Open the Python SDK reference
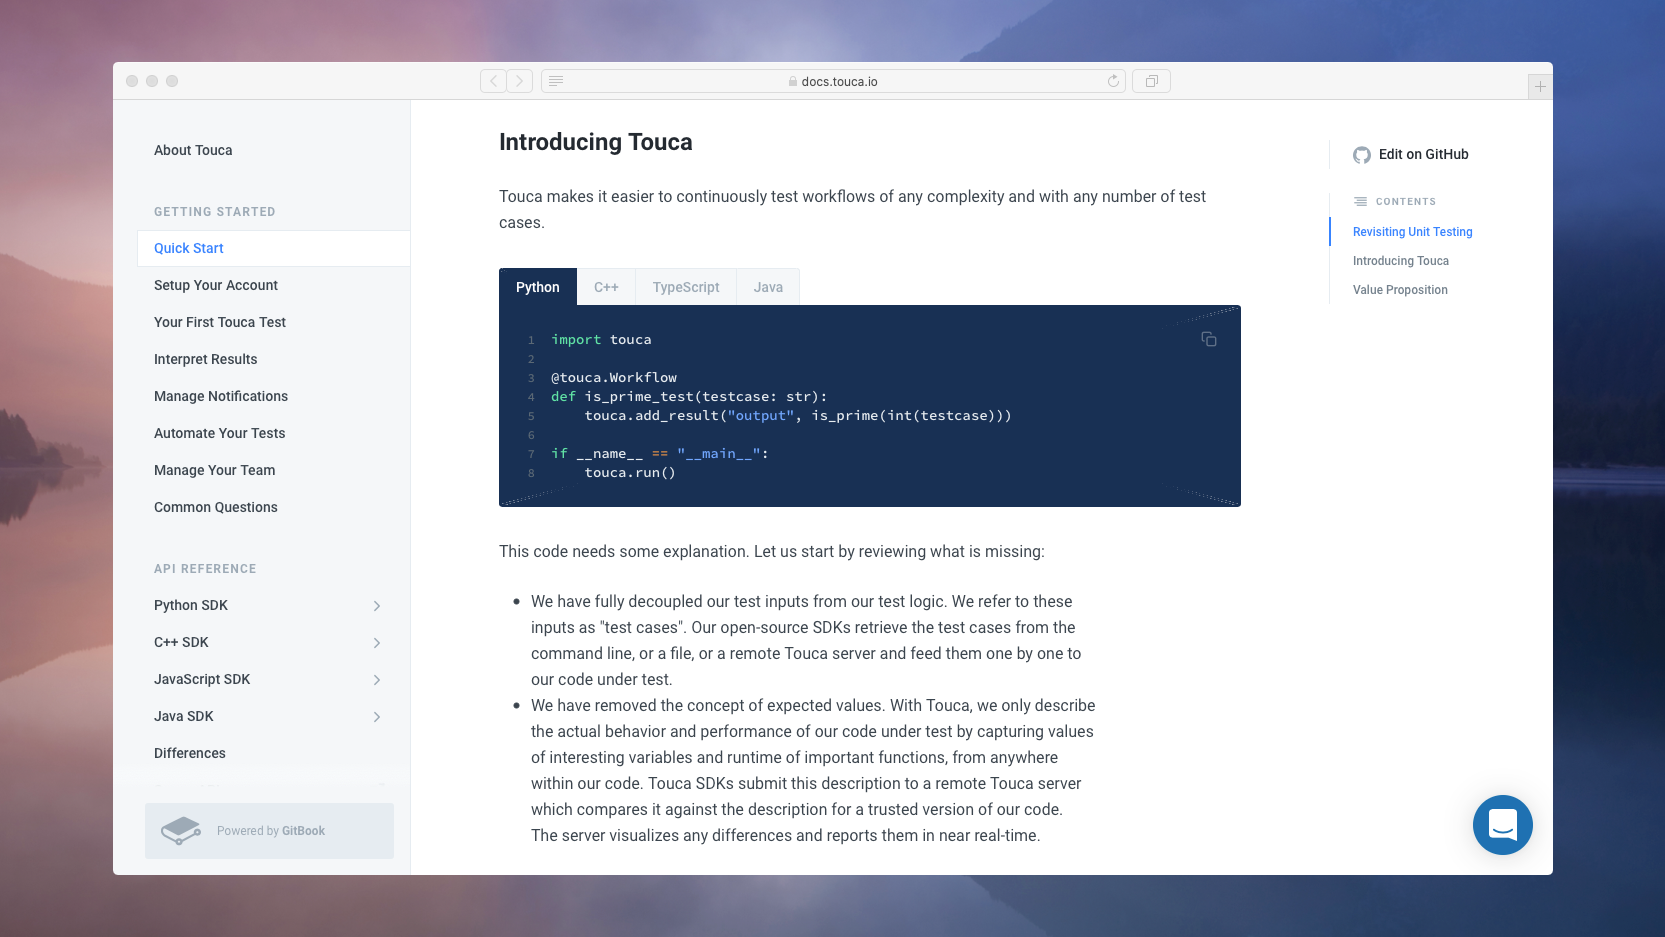1665x937 pixels. (x=191, y=605)
